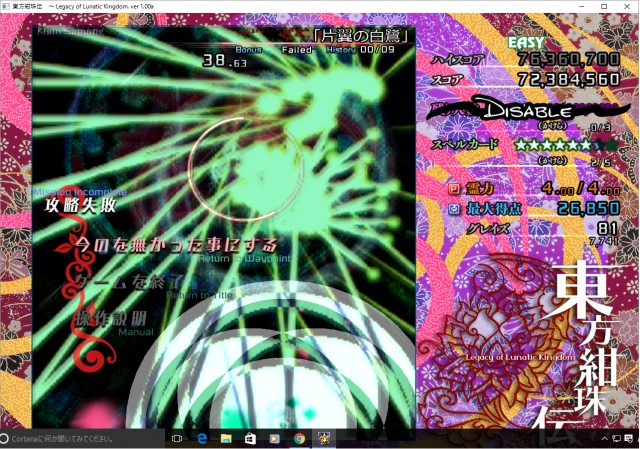640x449 pixels.
Task: Expand hidden system tray icons chevron
Action: tap(604, 439)
